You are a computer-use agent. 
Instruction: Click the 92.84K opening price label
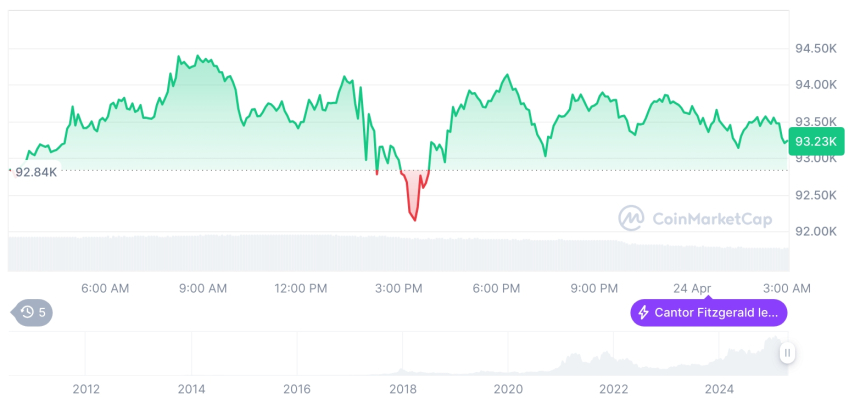click(x=36, y=172)
